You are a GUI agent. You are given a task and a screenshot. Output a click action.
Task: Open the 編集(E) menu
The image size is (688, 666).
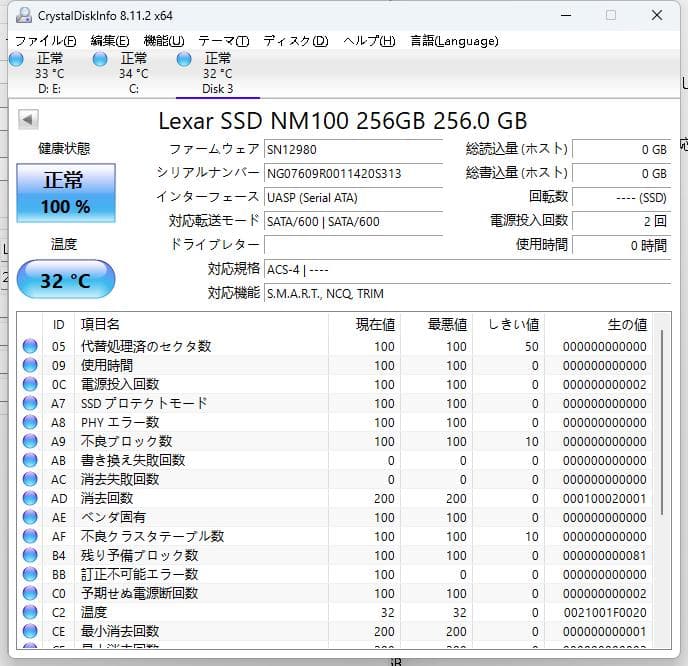(110, 41)
